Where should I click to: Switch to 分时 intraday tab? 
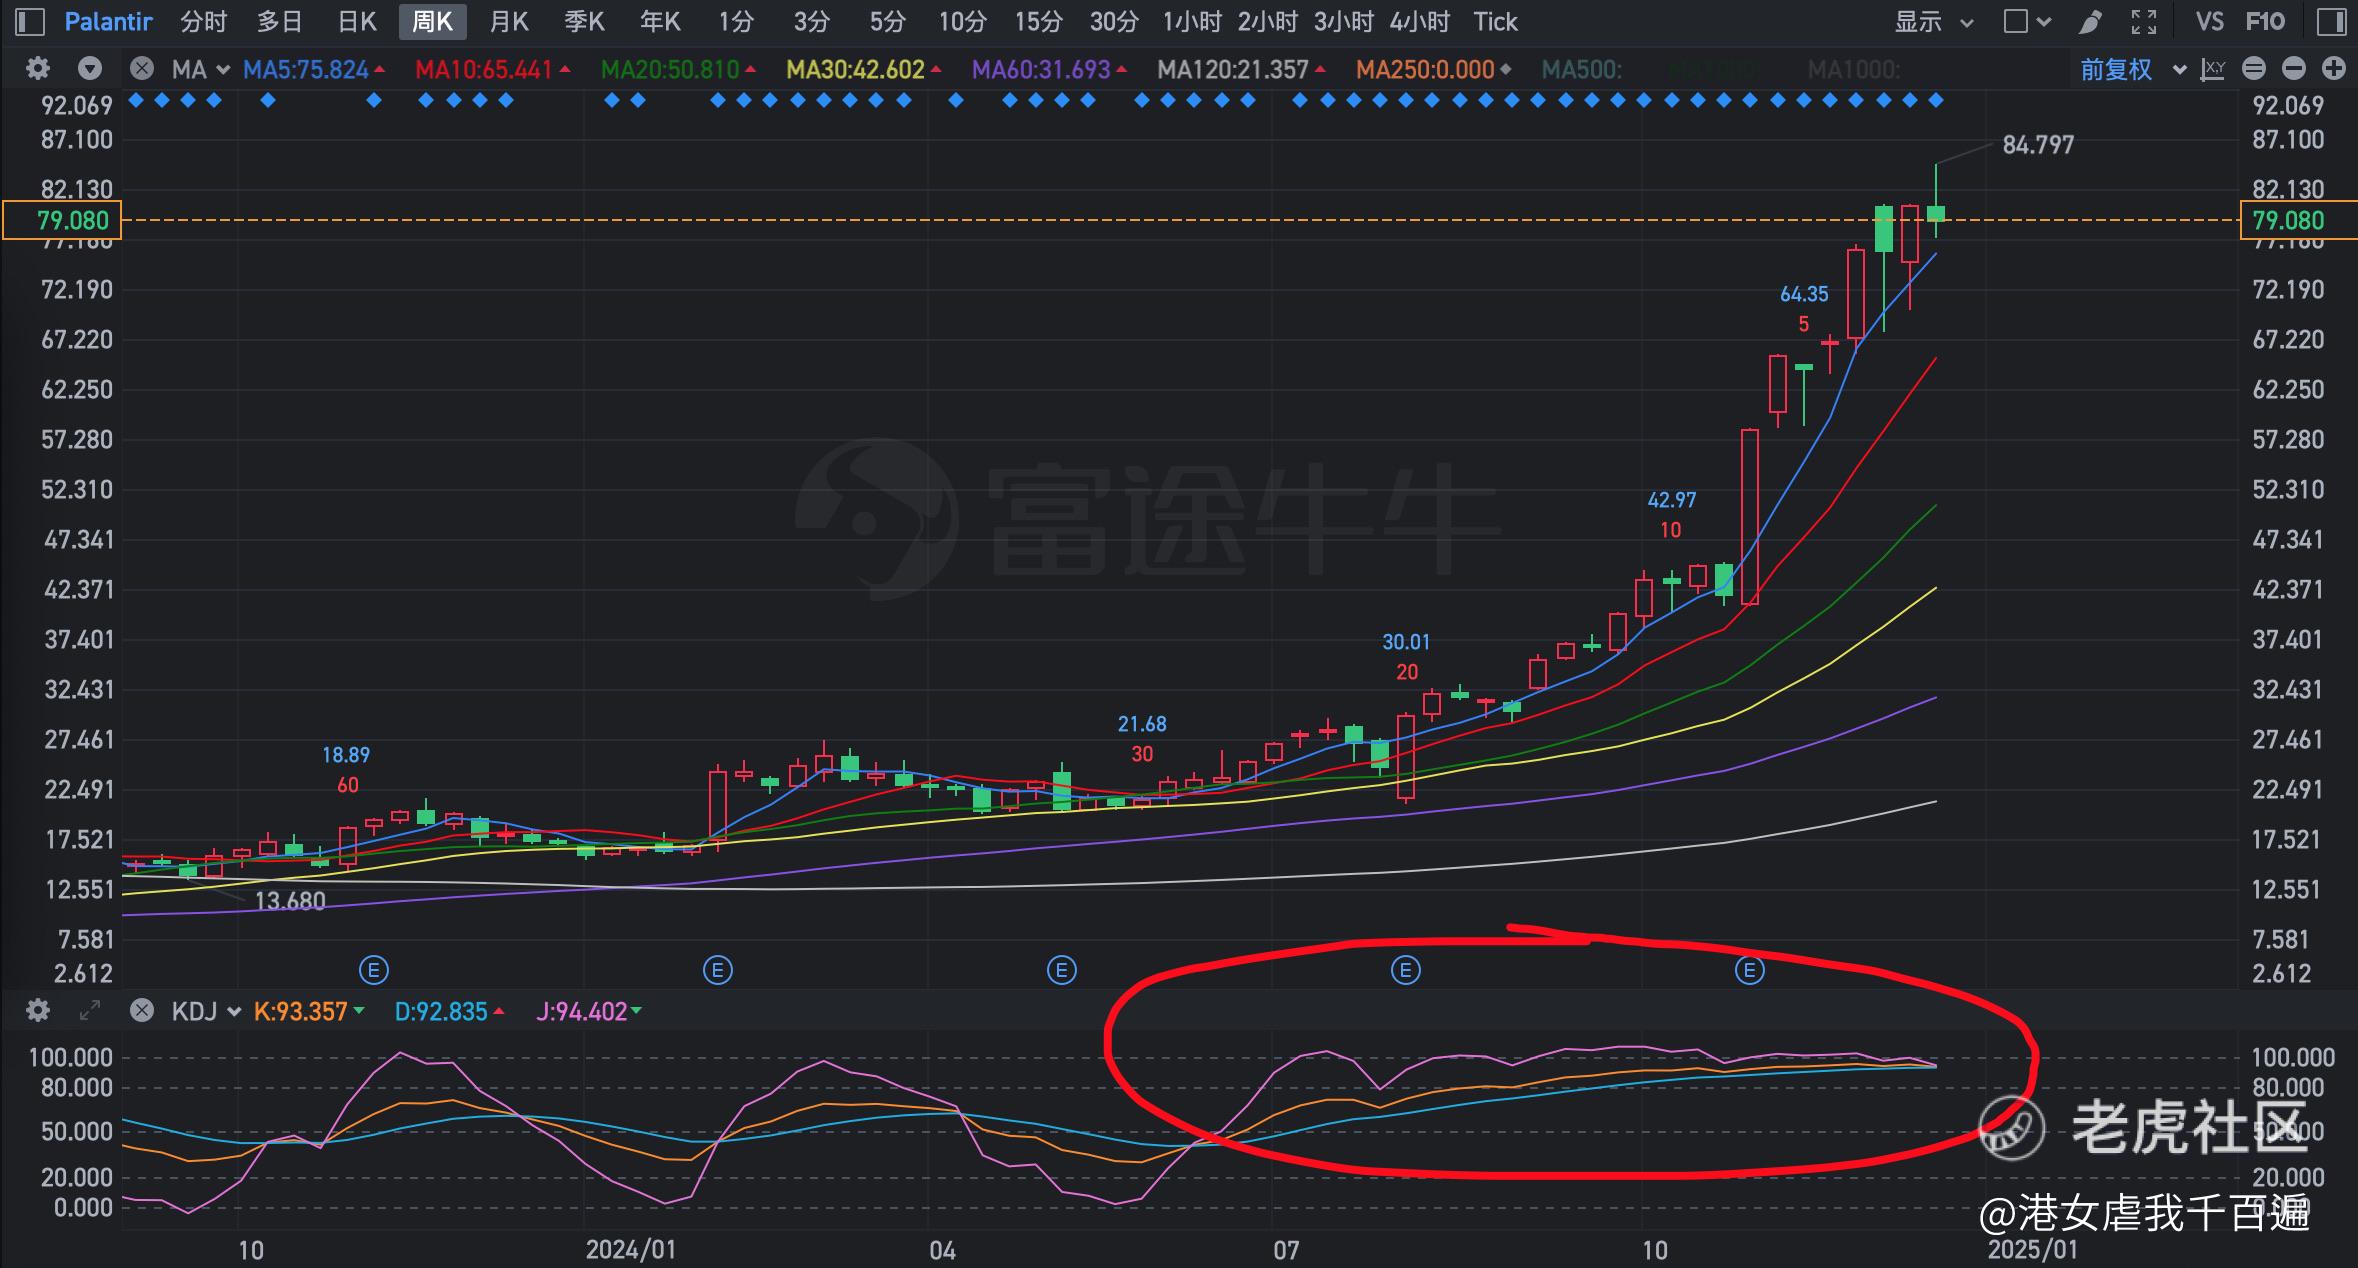tap(203, 21)
